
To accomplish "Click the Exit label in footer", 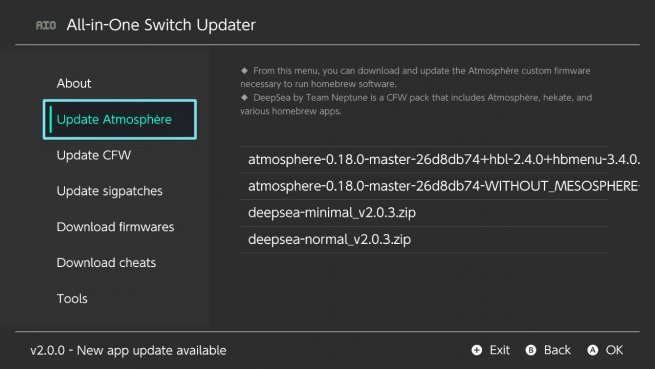I will click(x=500, y=350).
